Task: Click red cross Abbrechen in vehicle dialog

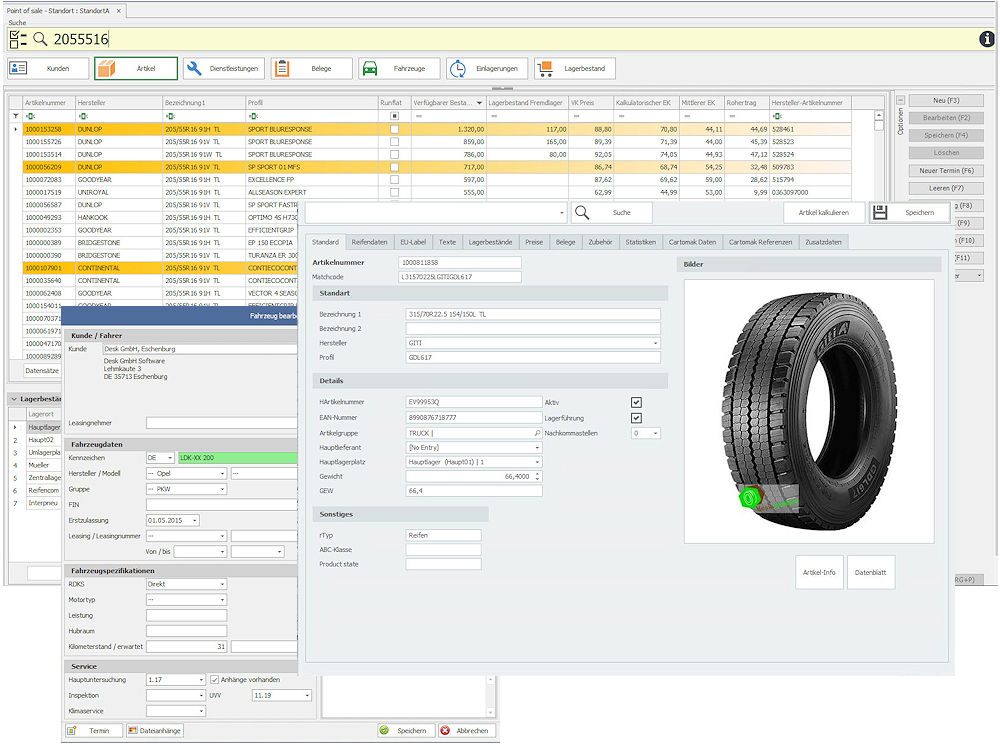Action: coord(445,730)
